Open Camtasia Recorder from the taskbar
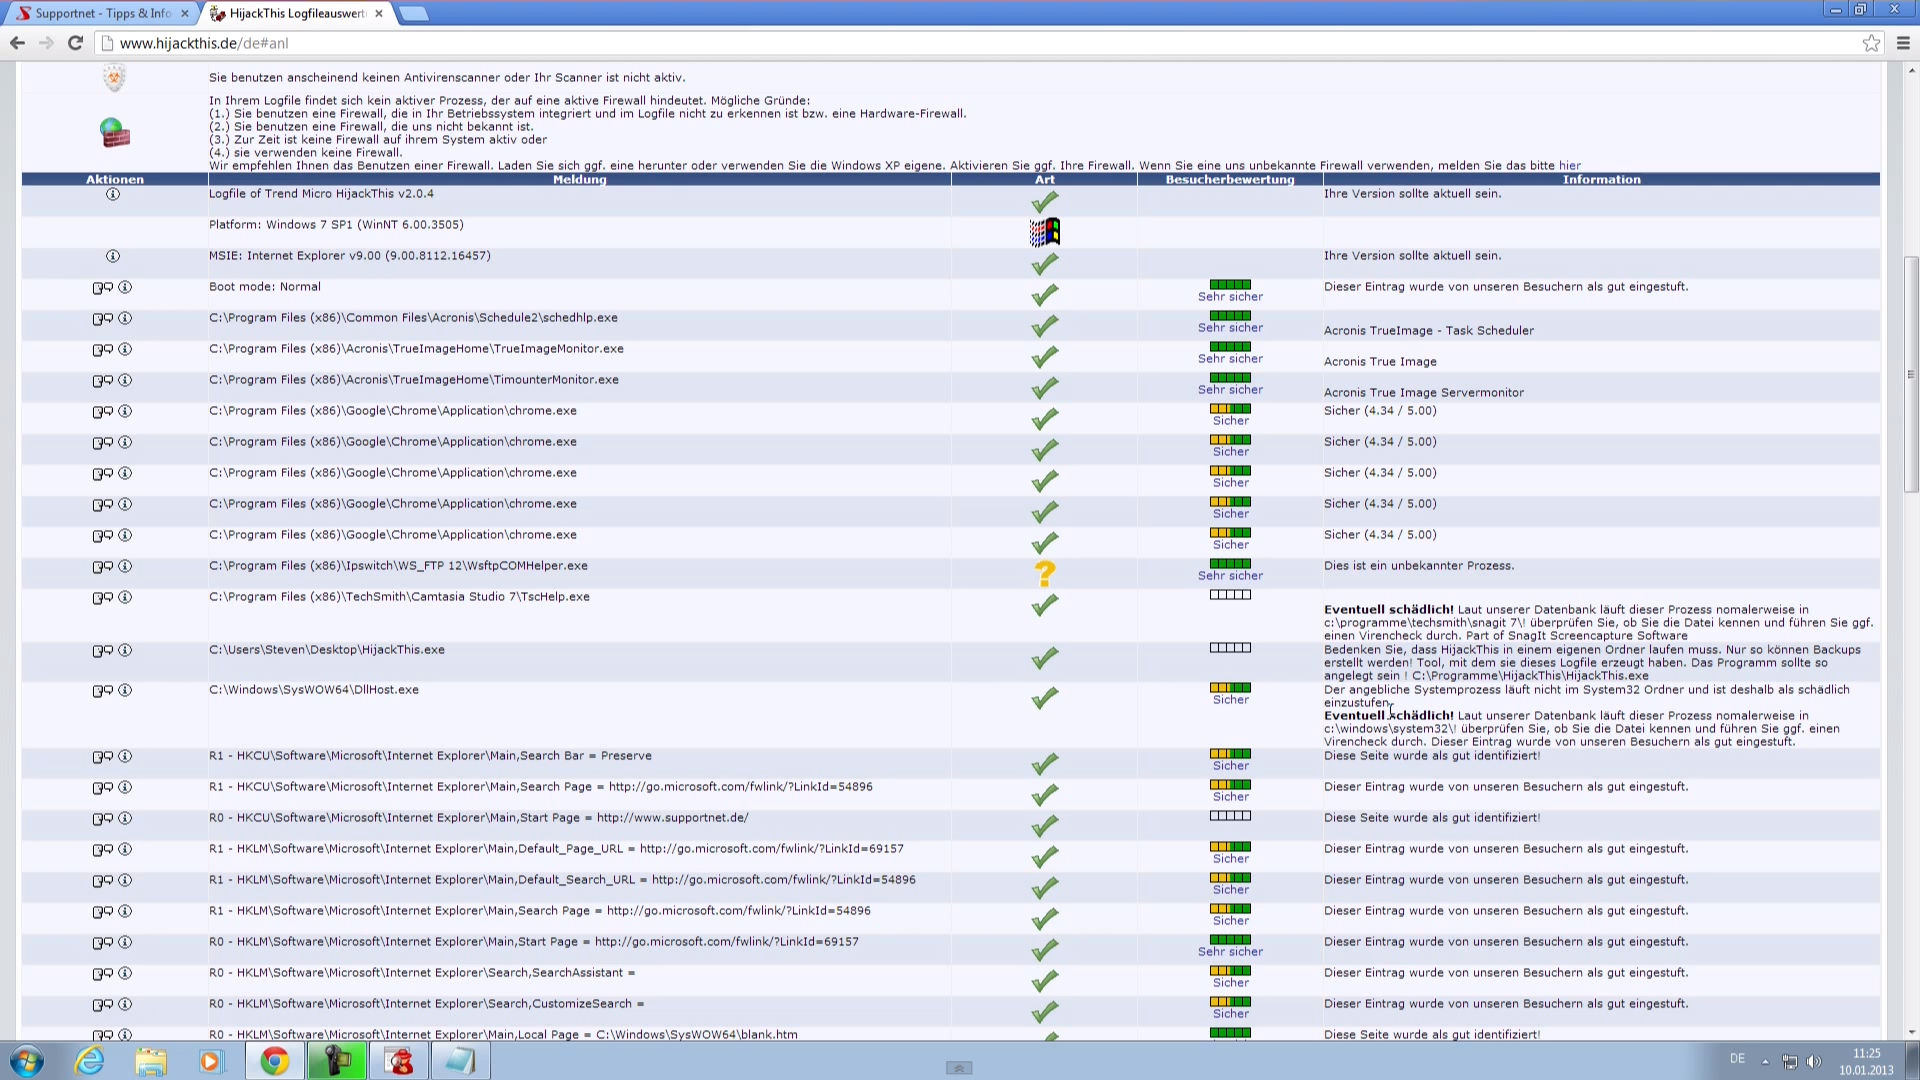 point(336,1060)
